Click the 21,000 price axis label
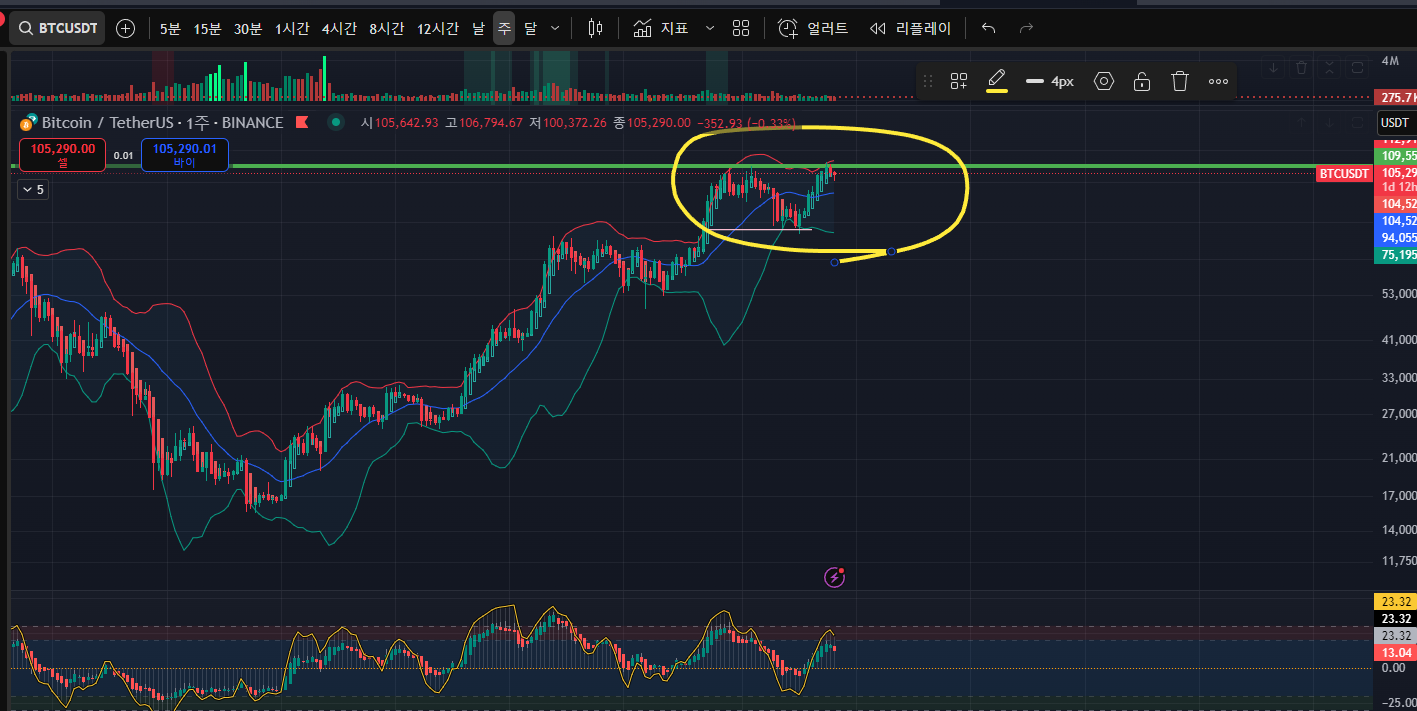The width and height of the screenshot is (1417, 711). tap(1398, 458)
